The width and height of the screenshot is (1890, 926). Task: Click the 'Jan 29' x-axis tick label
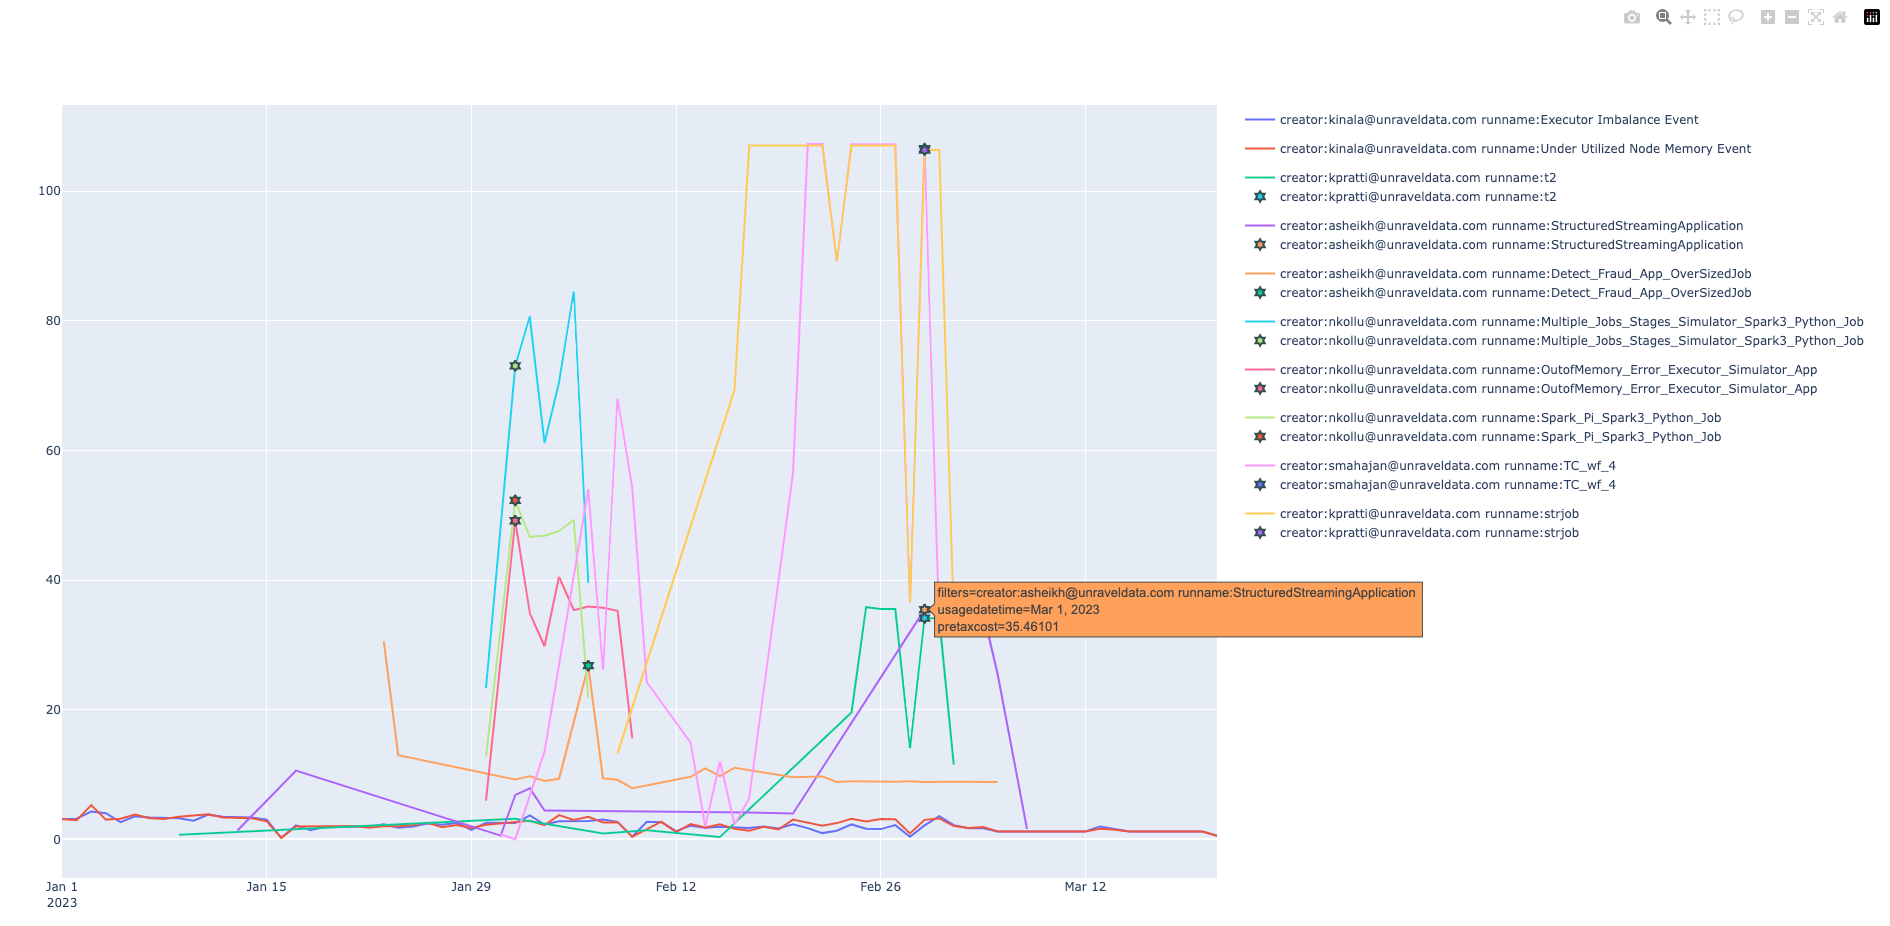pyautogui.click(x=471, y=887)
